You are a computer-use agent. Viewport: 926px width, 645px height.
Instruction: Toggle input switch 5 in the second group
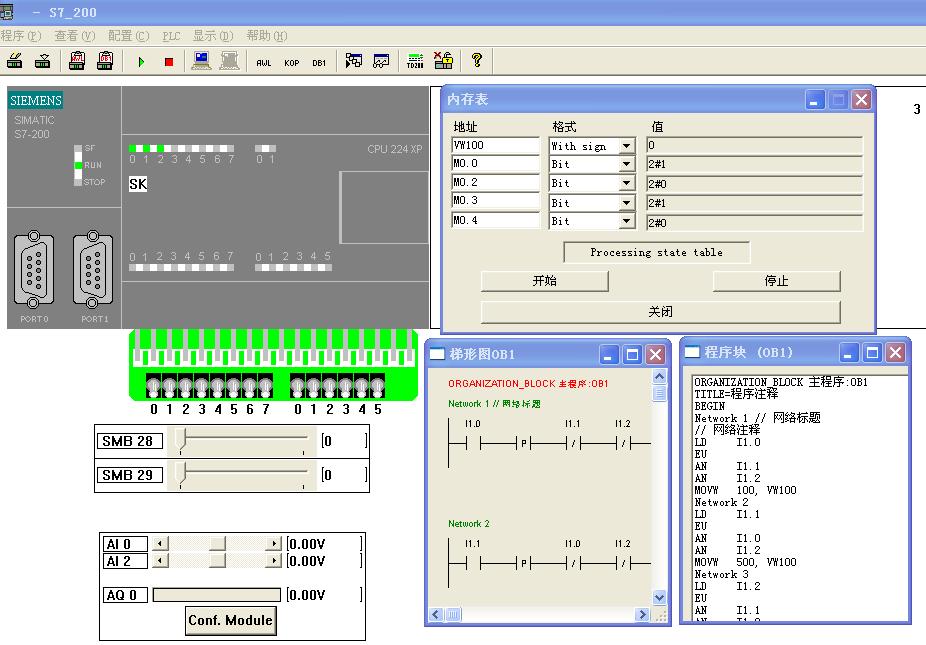click(377, 387)
